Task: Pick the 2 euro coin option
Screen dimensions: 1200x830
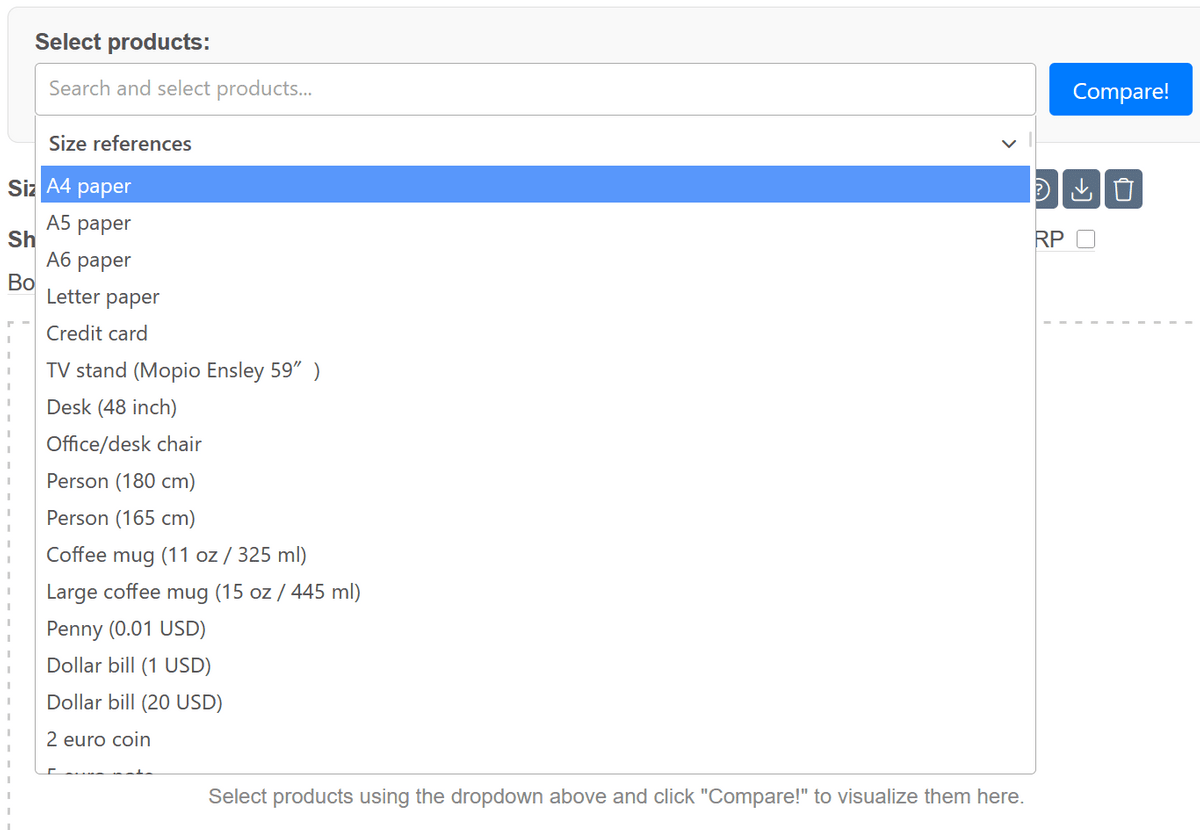Action: (x=99, y=739)
